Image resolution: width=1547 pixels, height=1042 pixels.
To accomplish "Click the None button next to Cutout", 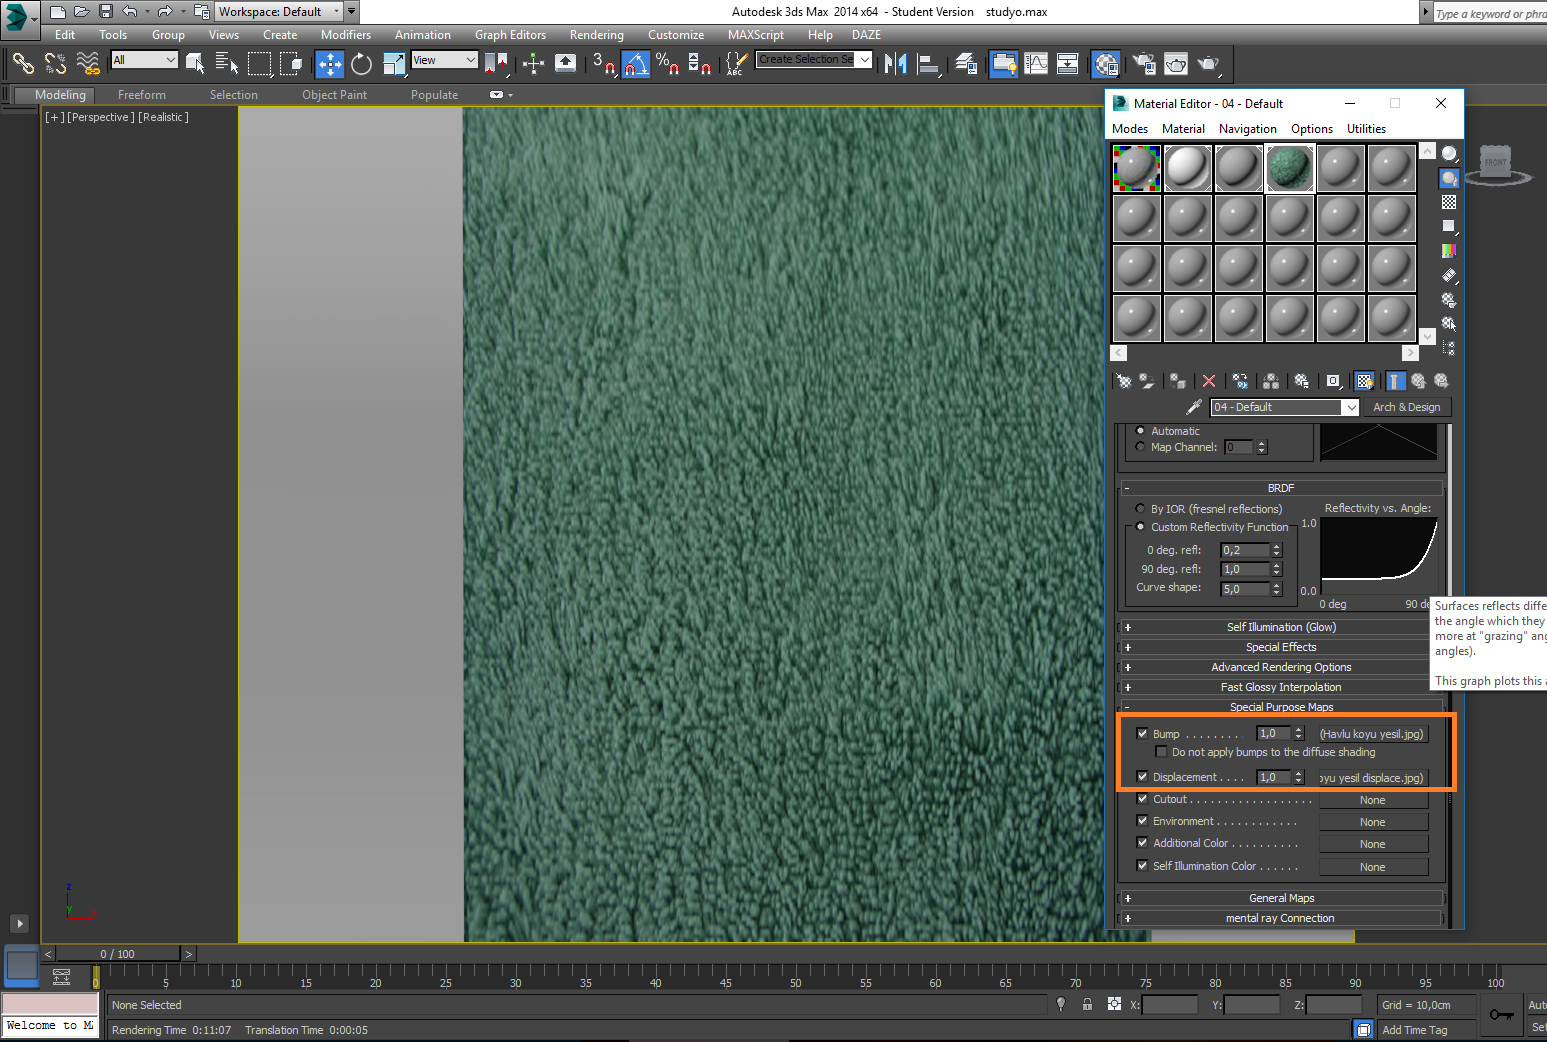I will point(1373,799).
